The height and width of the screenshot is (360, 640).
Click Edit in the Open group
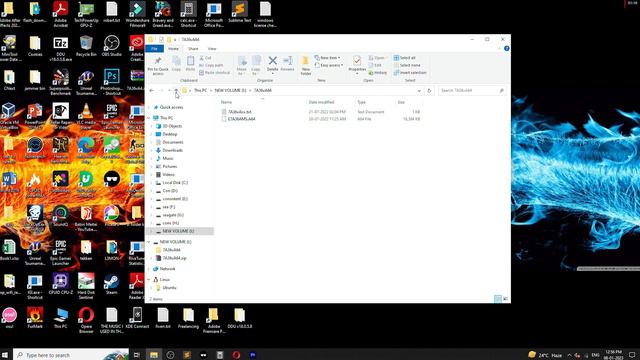pos(375,65)
